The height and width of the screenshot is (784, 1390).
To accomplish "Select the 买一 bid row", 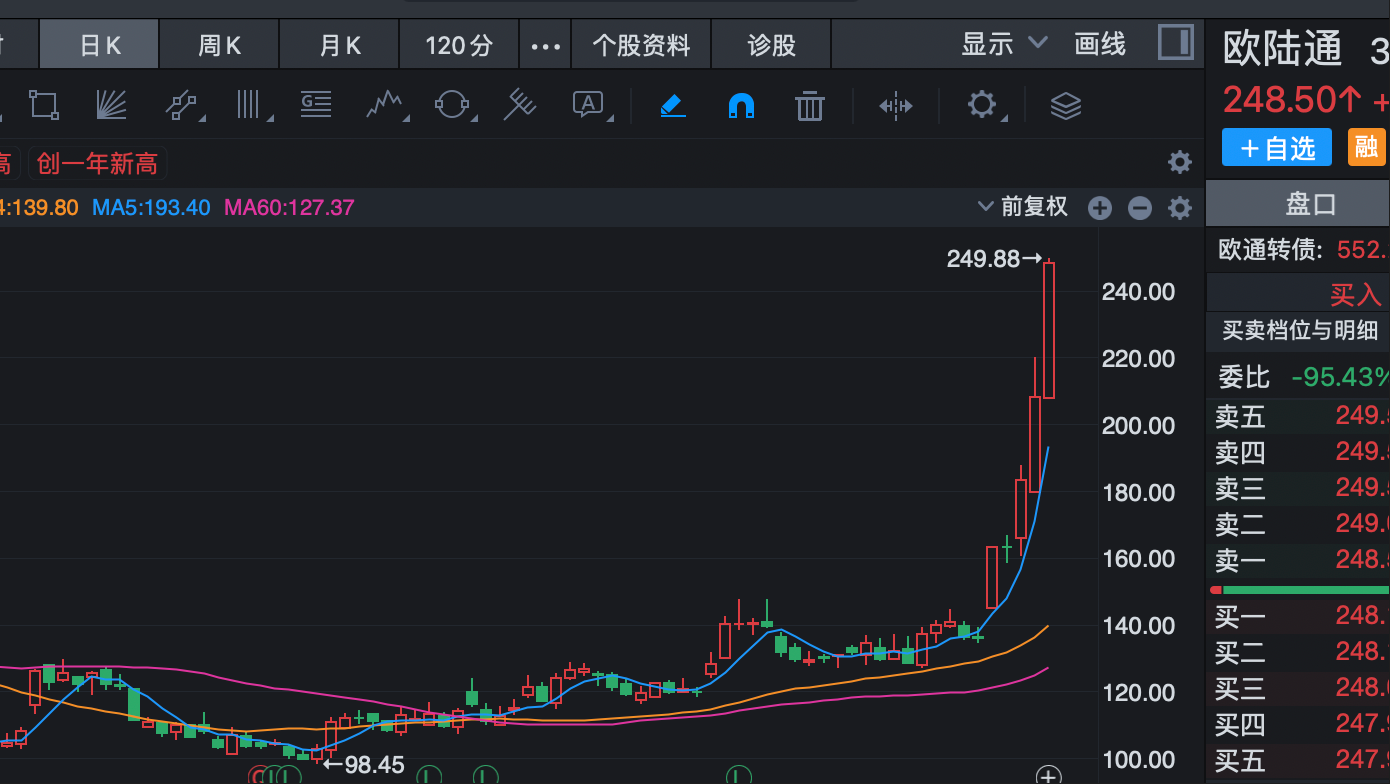I will point(1299,617).
